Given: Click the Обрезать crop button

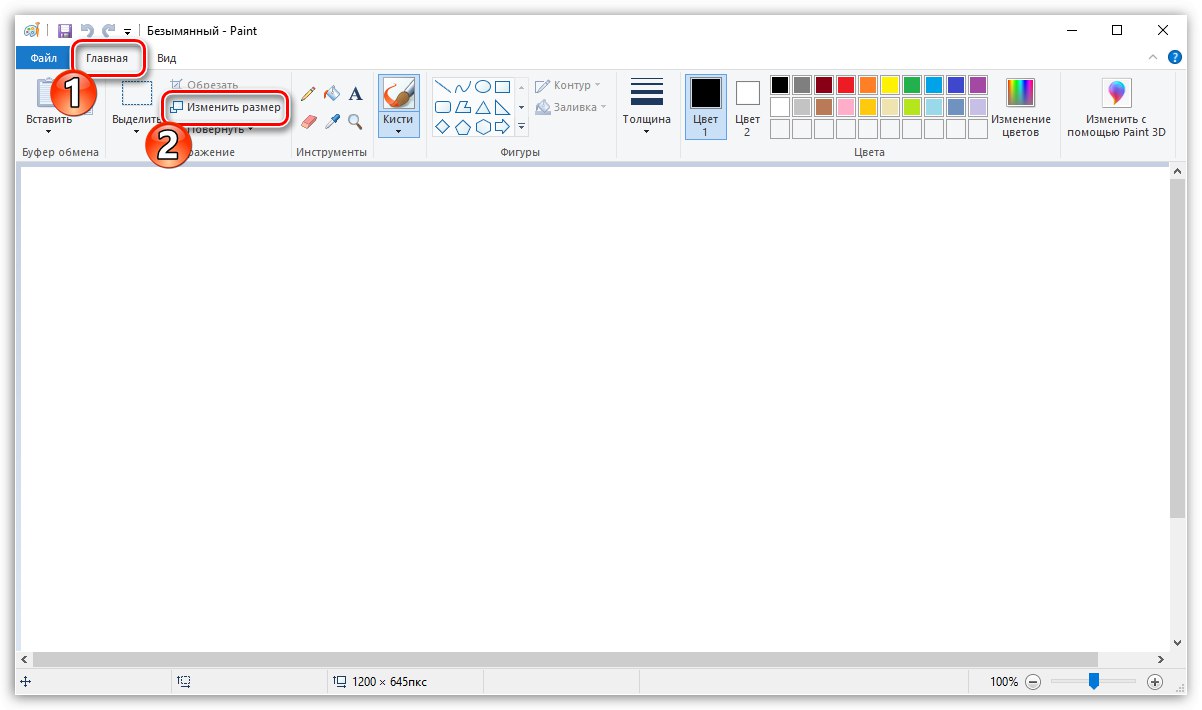Looking at the screenshot, I should 205,85.
